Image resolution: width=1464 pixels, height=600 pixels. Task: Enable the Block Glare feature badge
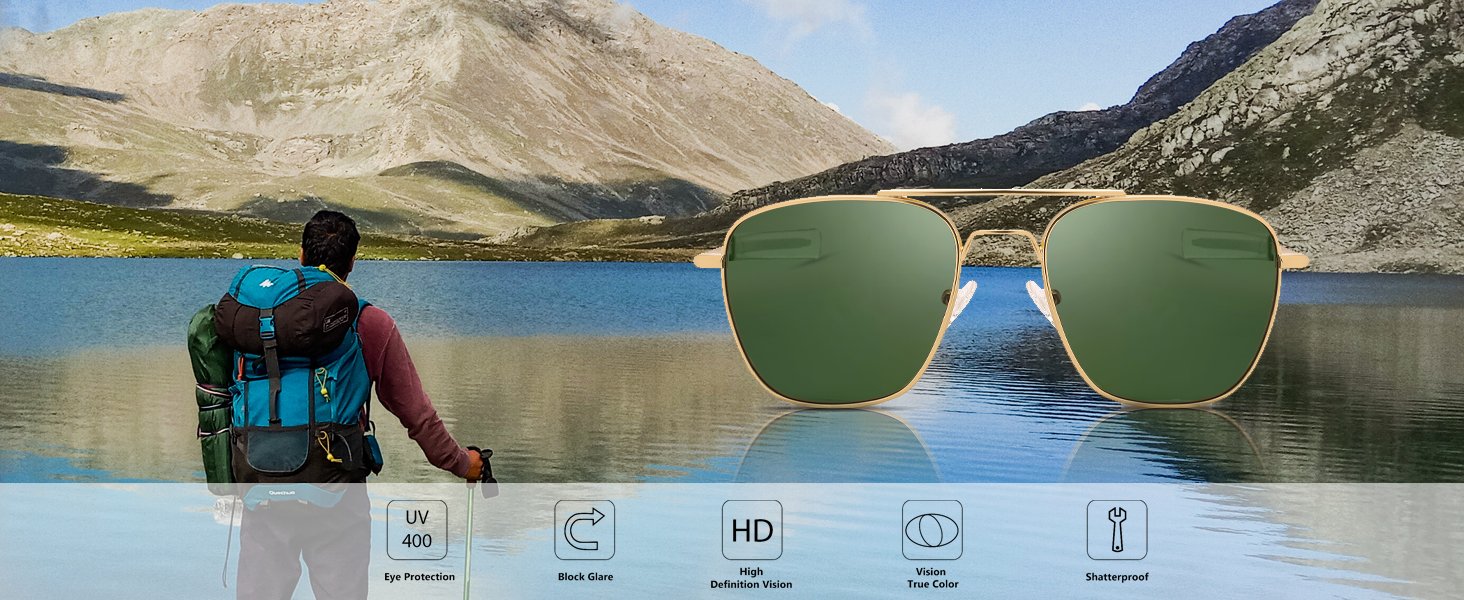tap(585, 547)
